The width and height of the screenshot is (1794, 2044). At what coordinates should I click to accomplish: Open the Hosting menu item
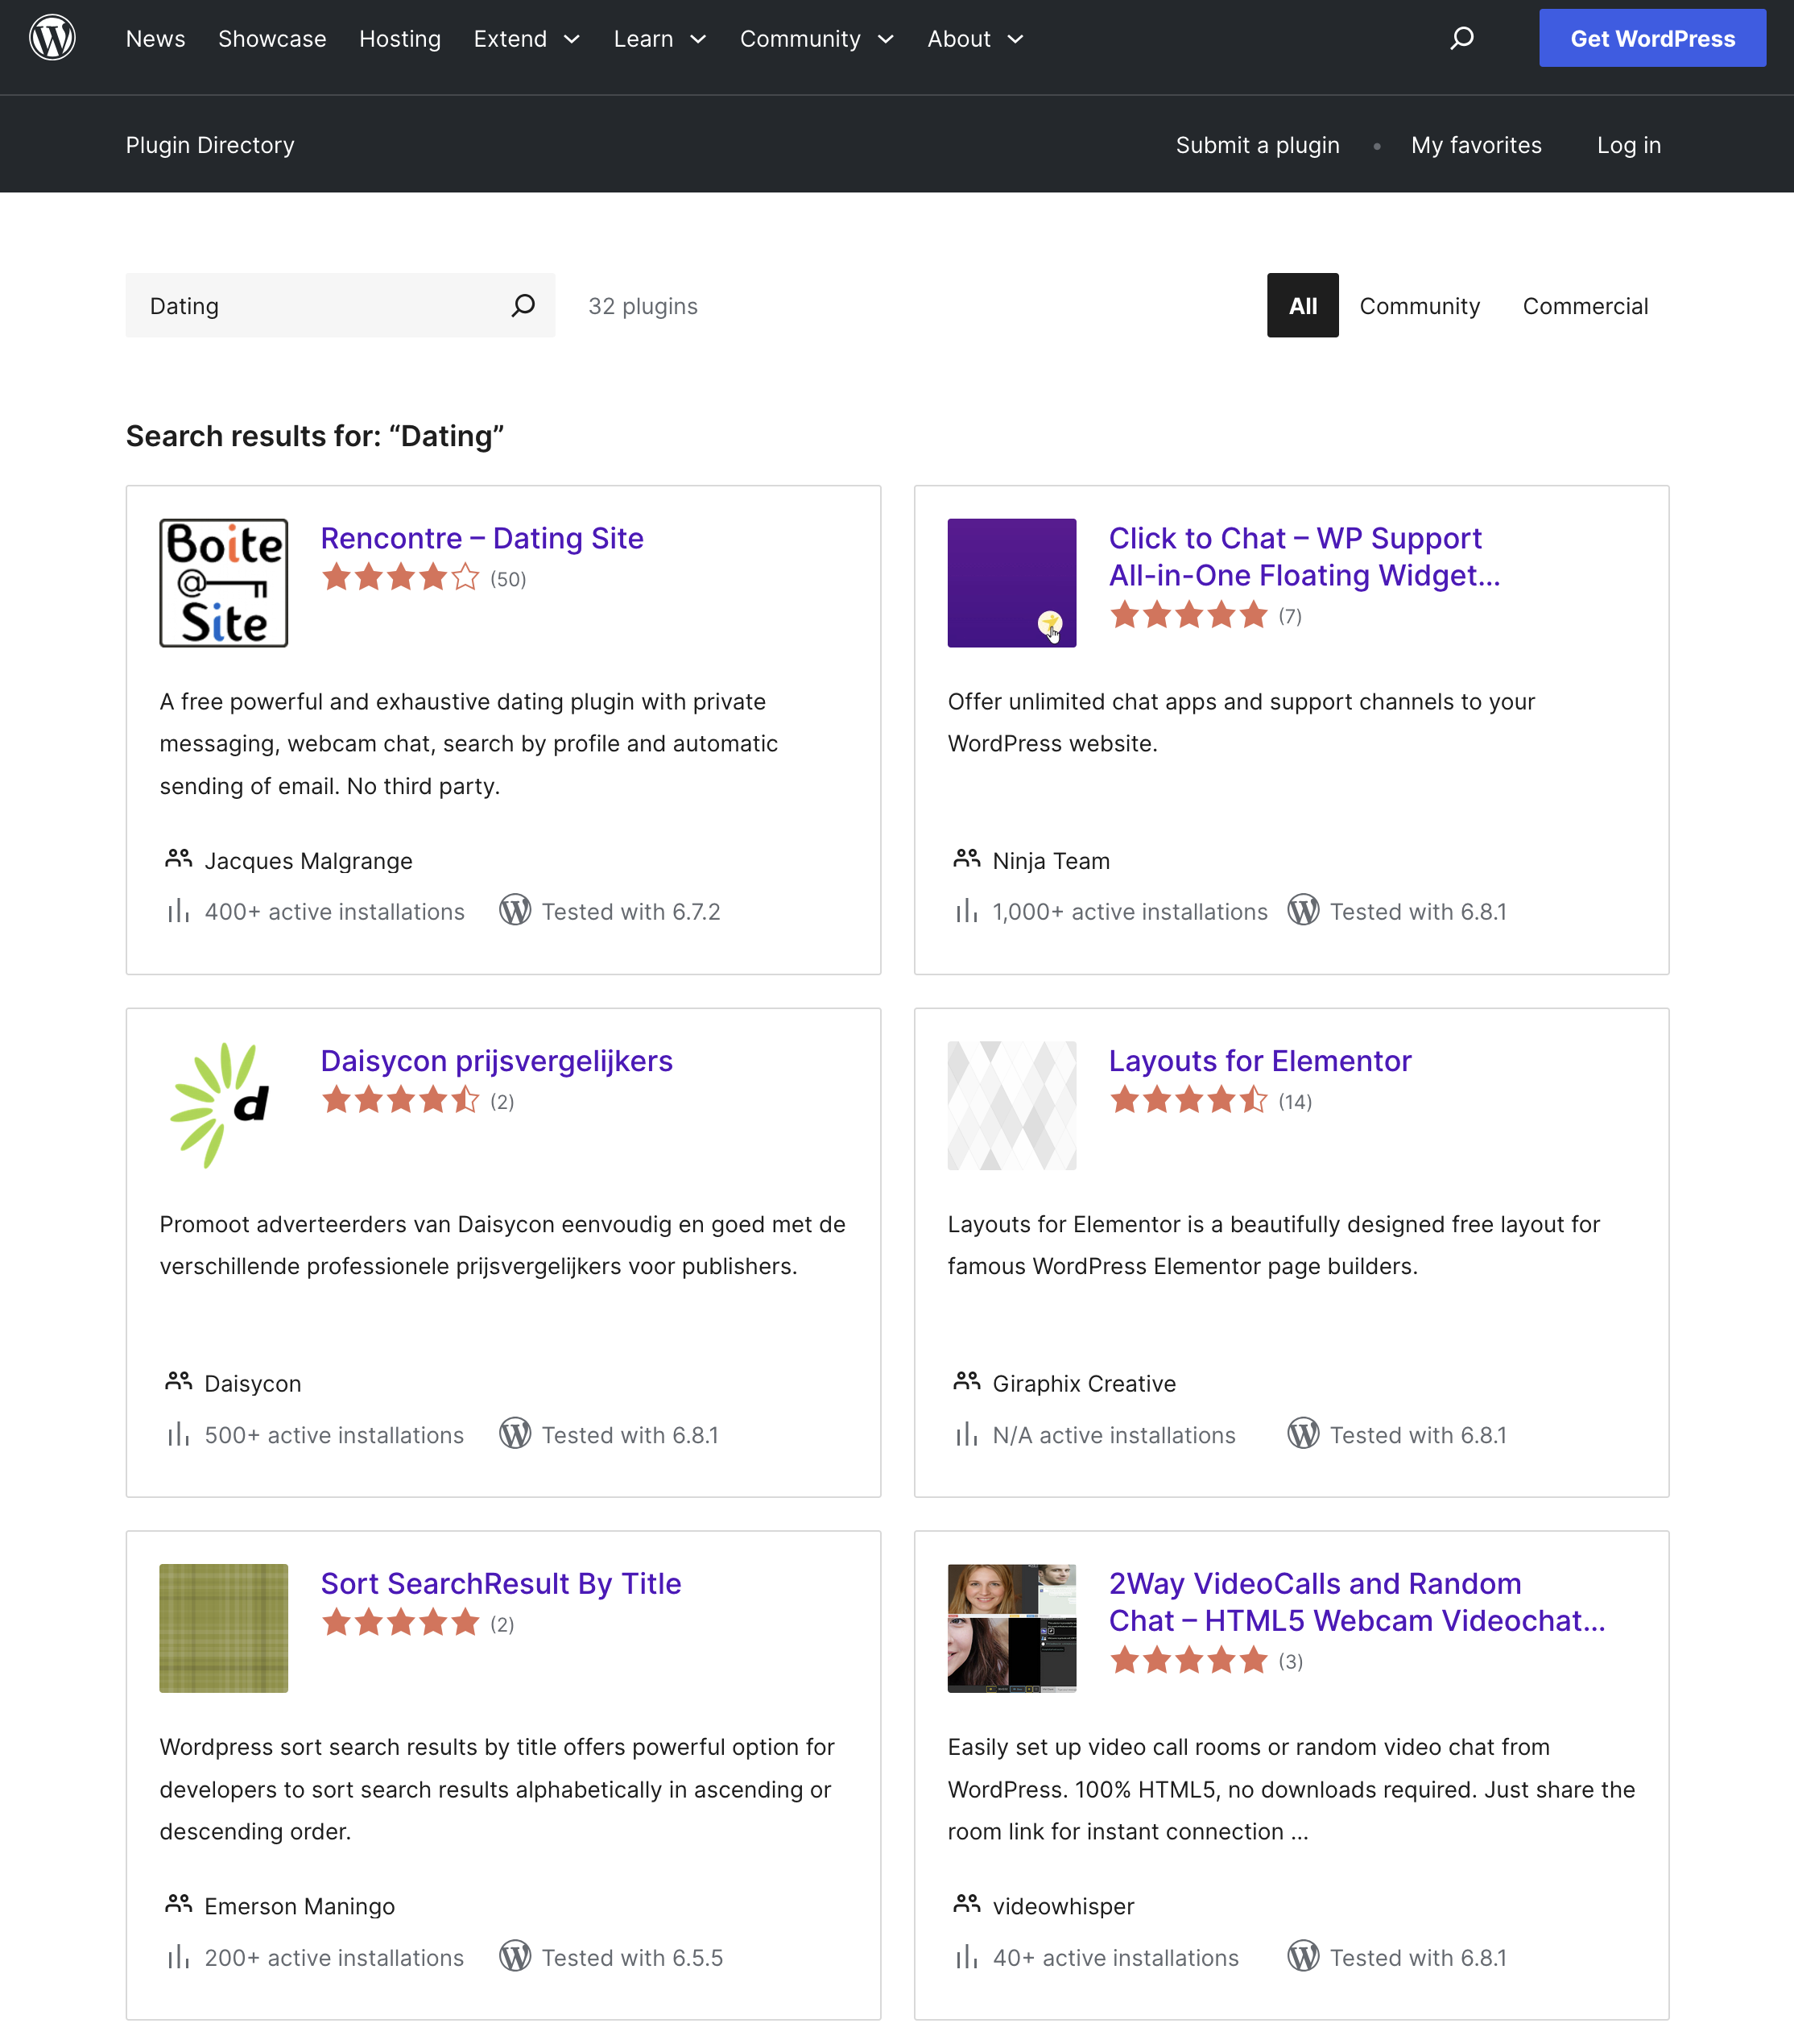tap(400, 39)
